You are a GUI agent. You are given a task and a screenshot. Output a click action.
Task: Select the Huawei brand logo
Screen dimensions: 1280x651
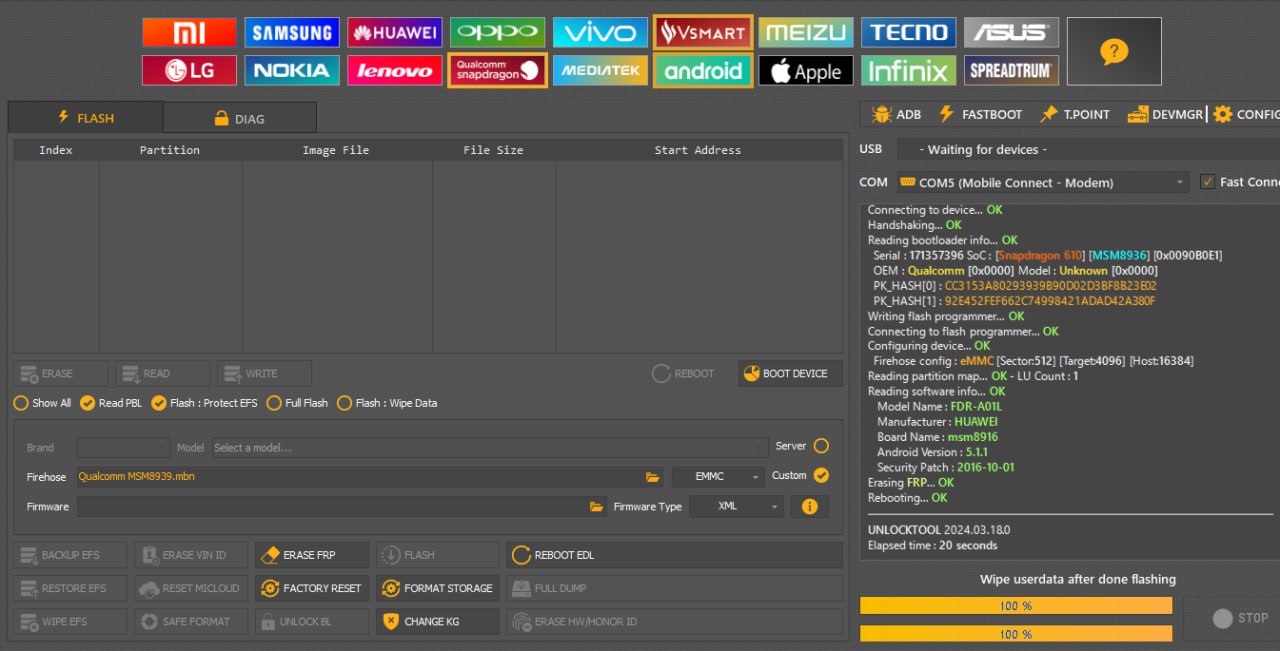[395, 32]
